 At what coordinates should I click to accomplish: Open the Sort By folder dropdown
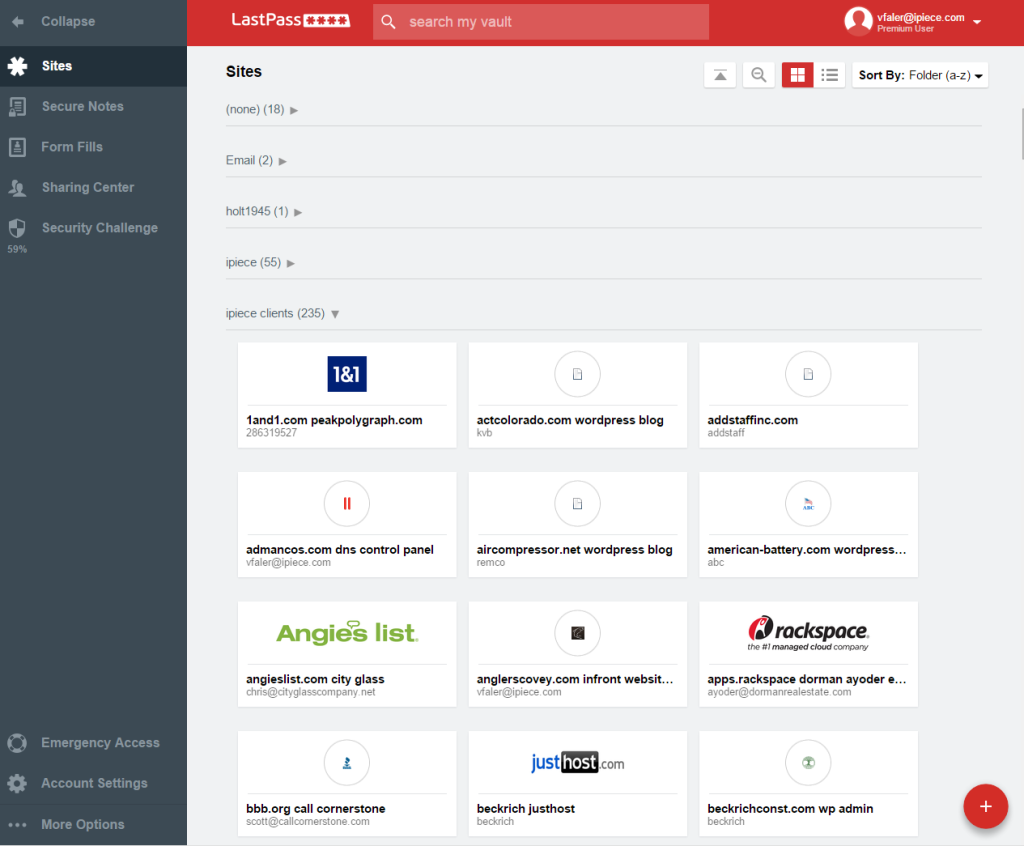(920, 75)
